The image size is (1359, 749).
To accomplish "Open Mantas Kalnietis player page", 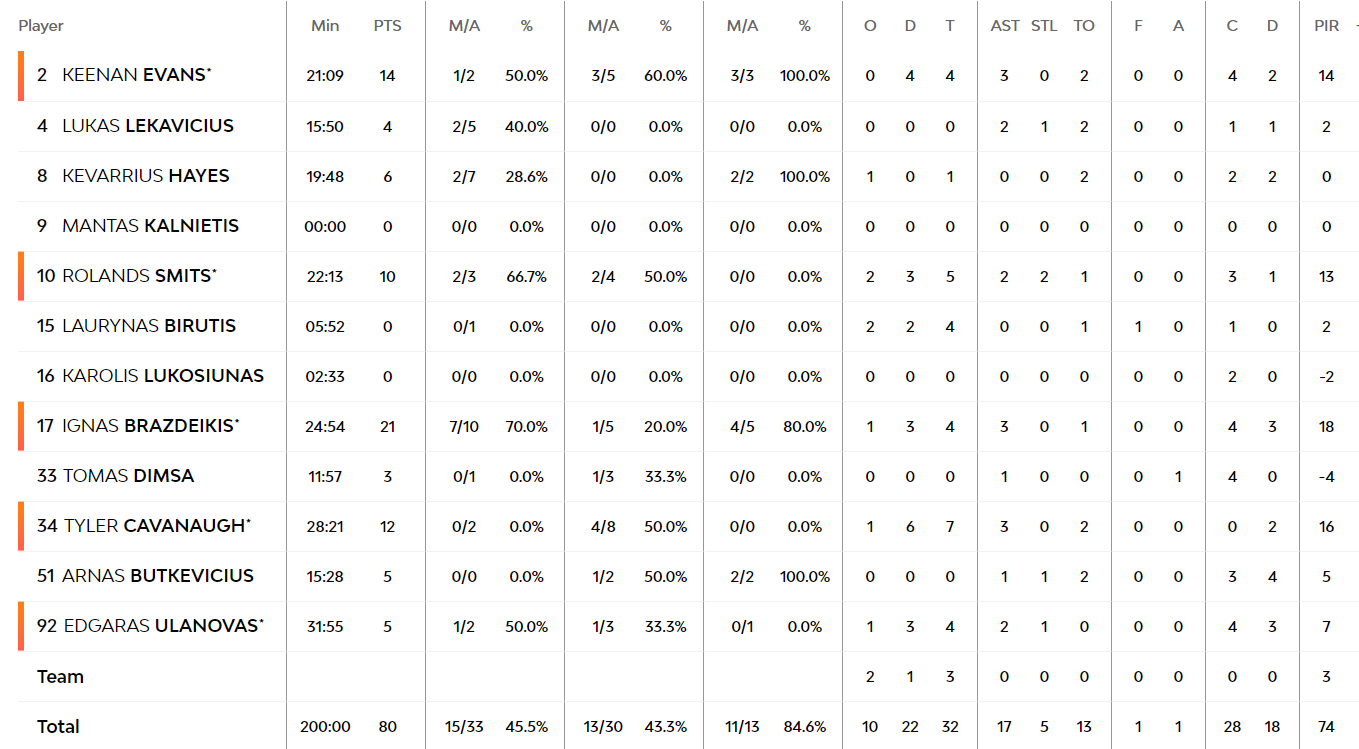I will 150,226.
